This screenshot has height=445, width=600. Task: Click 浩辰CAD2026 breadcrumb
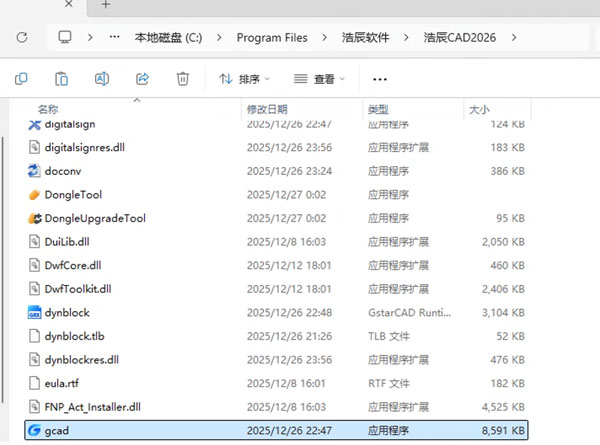[x=460, y=37]
